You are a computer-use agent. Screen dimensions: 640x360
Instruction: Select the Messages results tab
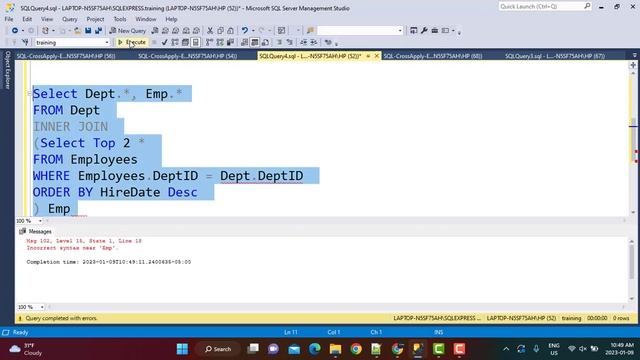(35, 231)
